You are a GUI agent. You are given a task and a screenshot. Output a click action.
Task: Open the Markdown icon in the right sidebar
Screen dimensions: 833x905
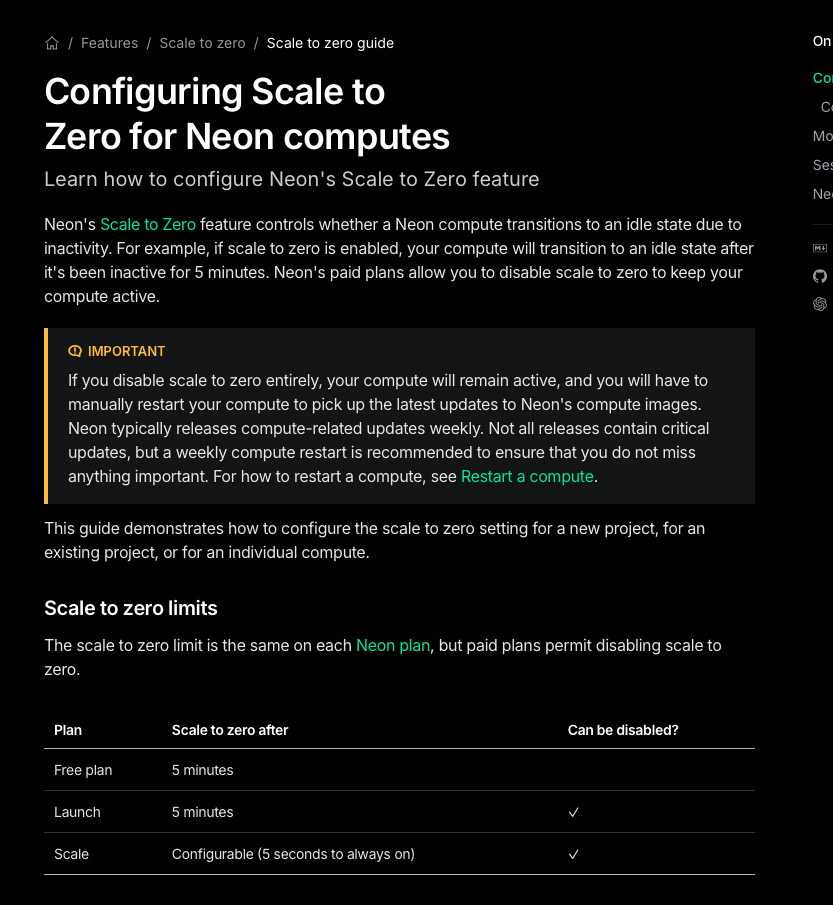tap(820, 248)
